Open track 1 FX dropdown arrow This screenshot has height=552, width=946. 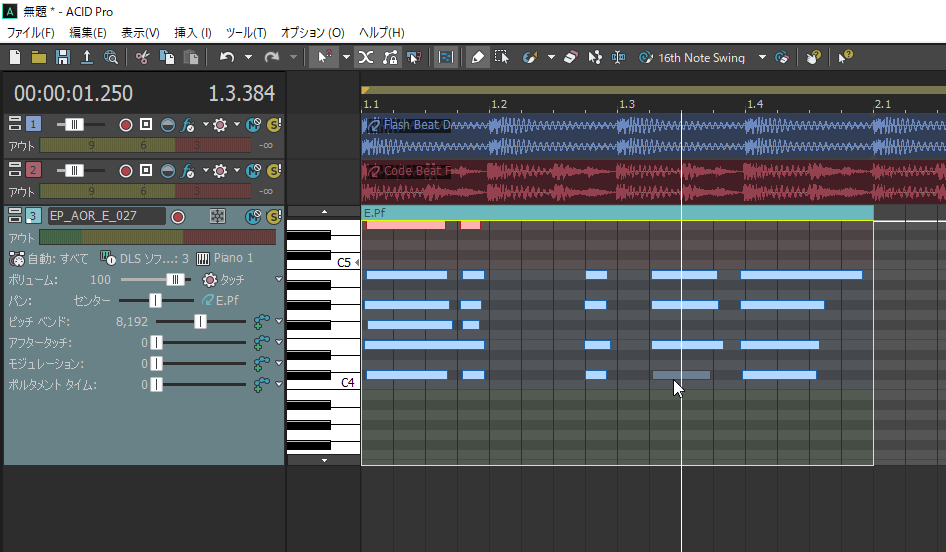pyautogui.click(x=205, y=124)
